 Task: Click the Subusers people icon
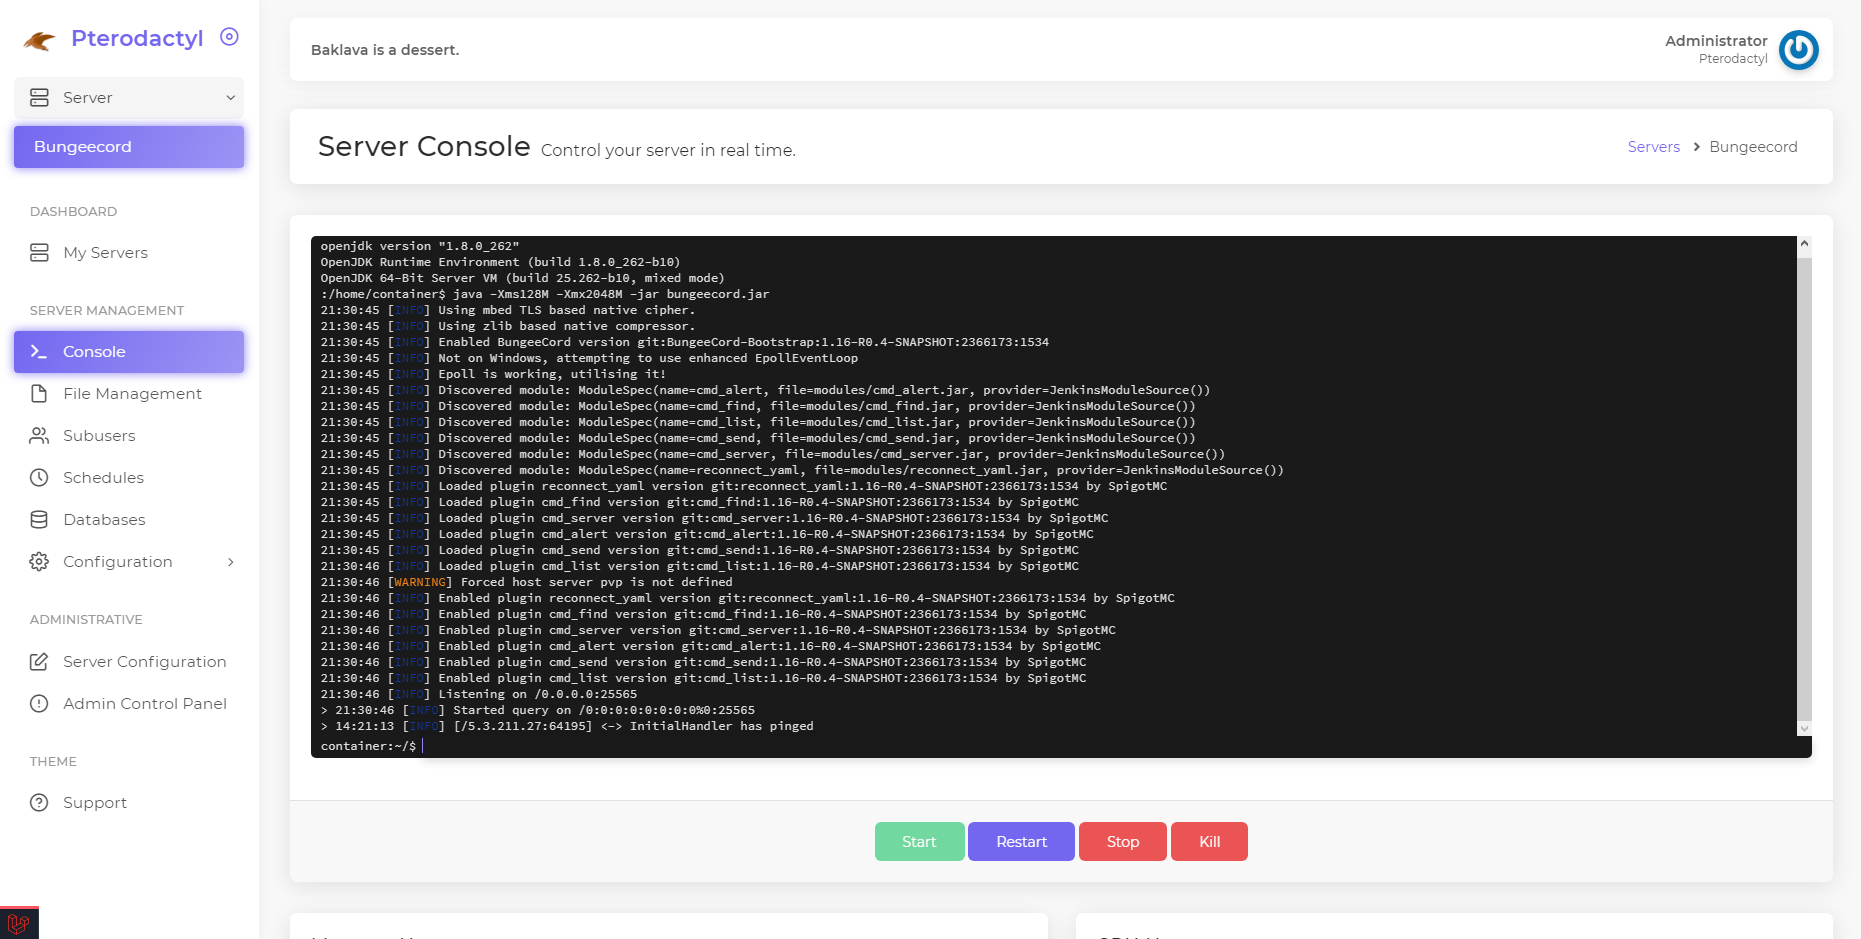(x=39, y=436)
